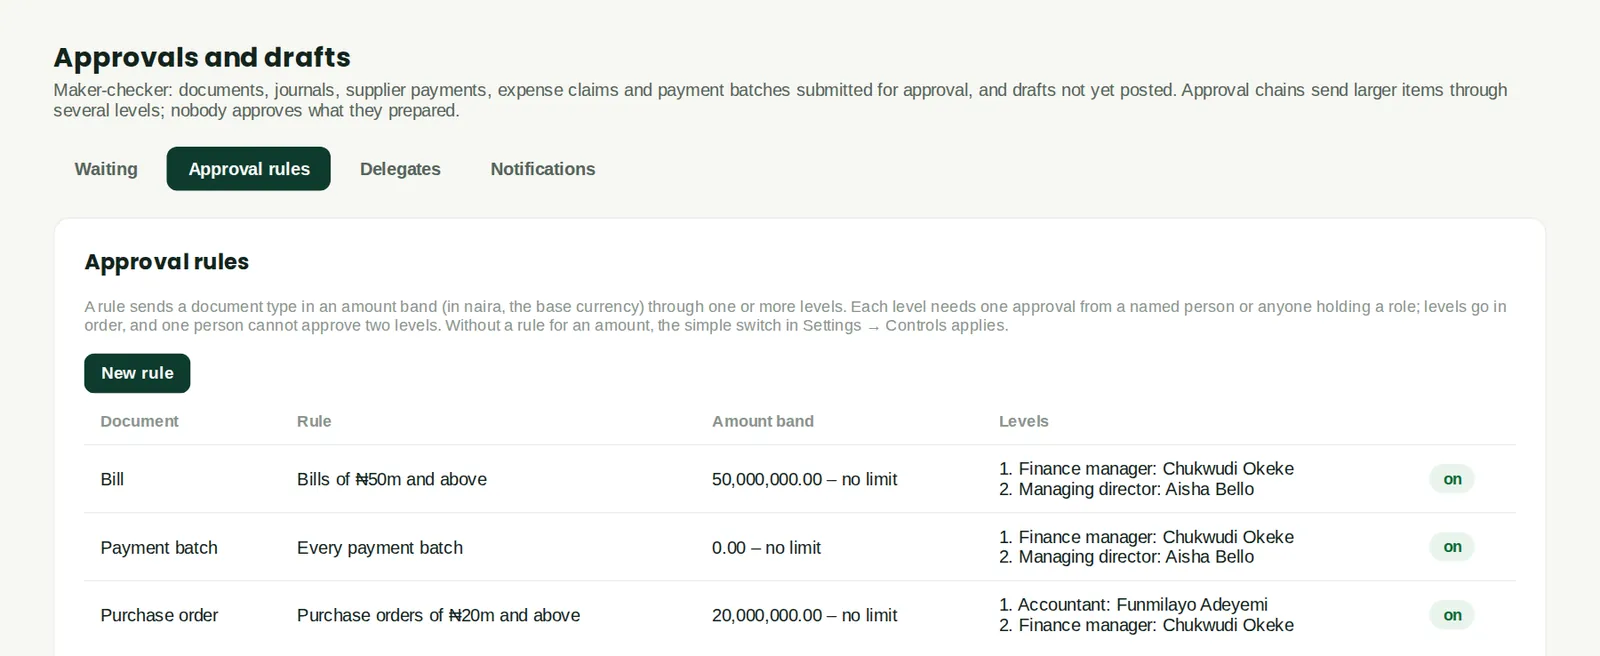Switch to the Delegates tab
The height and width of the screenshot is (656, 1600).
tap(400, 169)
